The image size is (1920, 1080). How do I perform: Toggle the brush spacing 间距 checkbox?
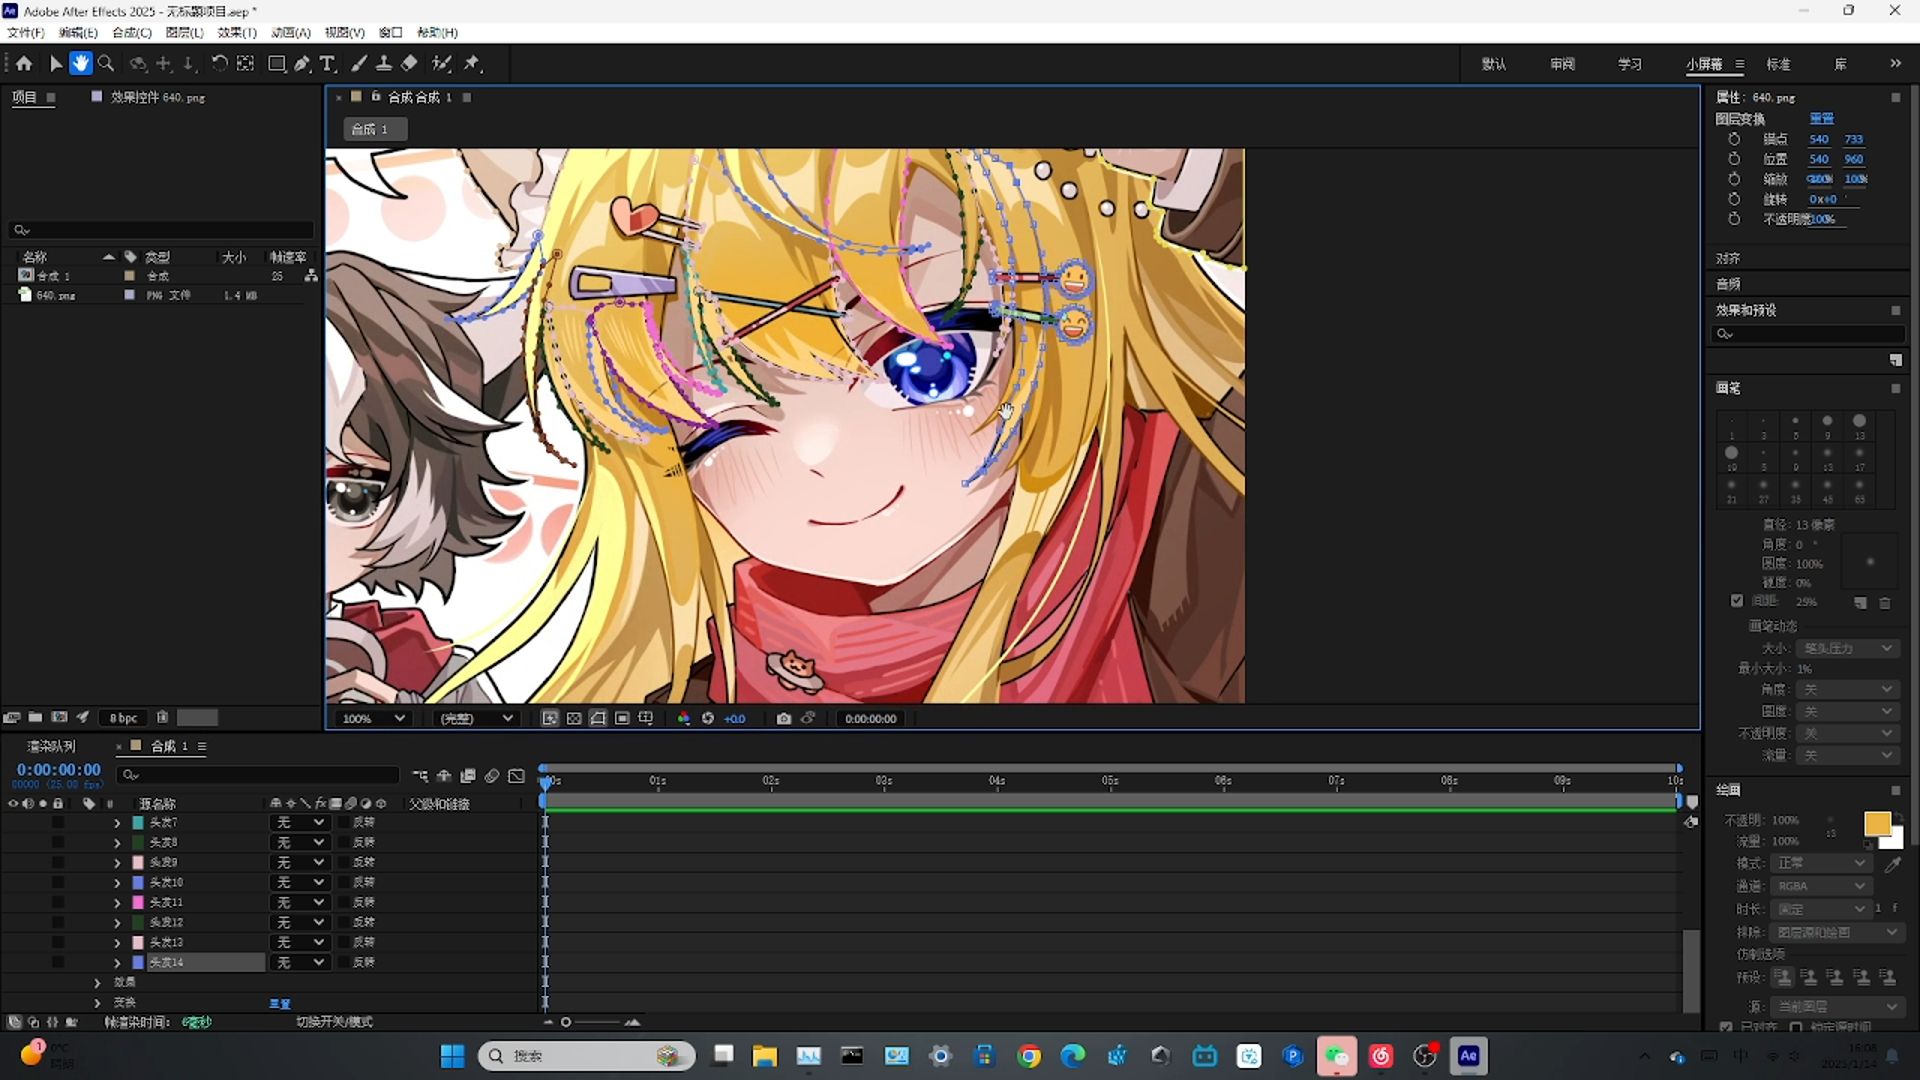(x=1737, y=601)
